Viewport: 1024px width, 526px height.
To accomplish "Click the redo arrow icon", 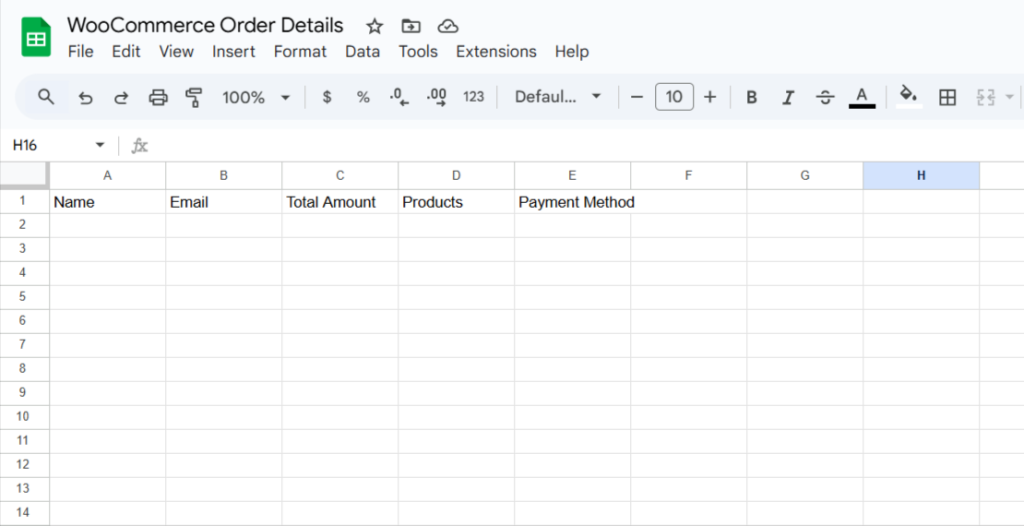I will (x=121, y=97).
